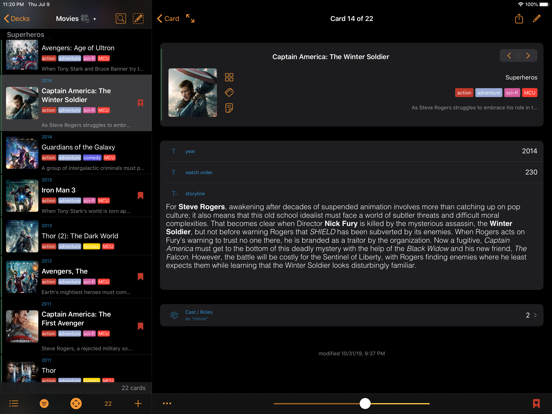Tap the Wi-Fi icon in status bar
This screenshot has width=552, height=414.
(520, 4)
